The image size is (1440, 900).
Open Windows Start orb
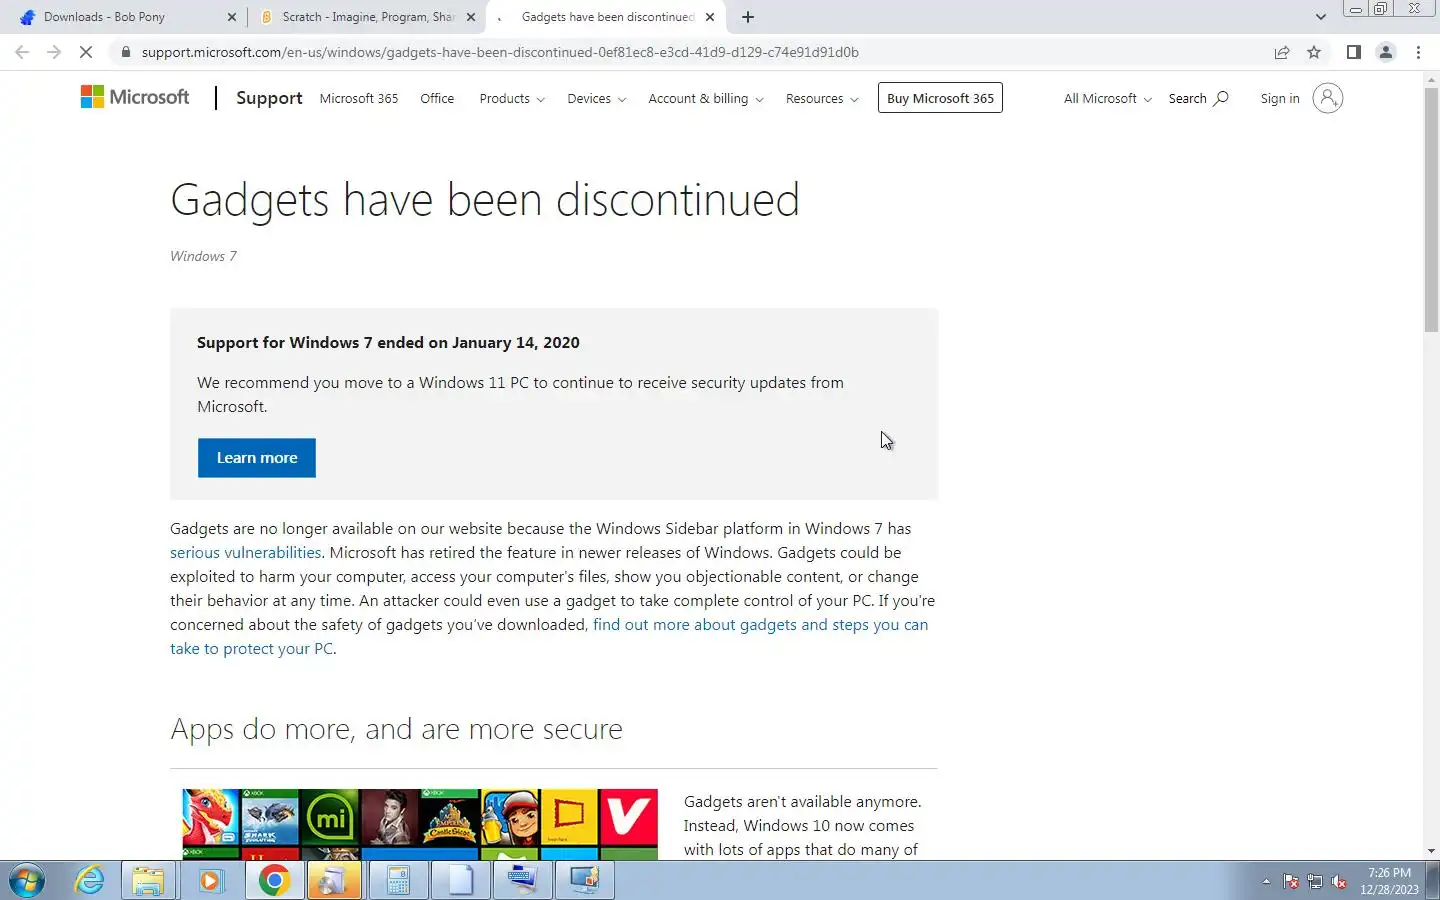click(27, 881)
